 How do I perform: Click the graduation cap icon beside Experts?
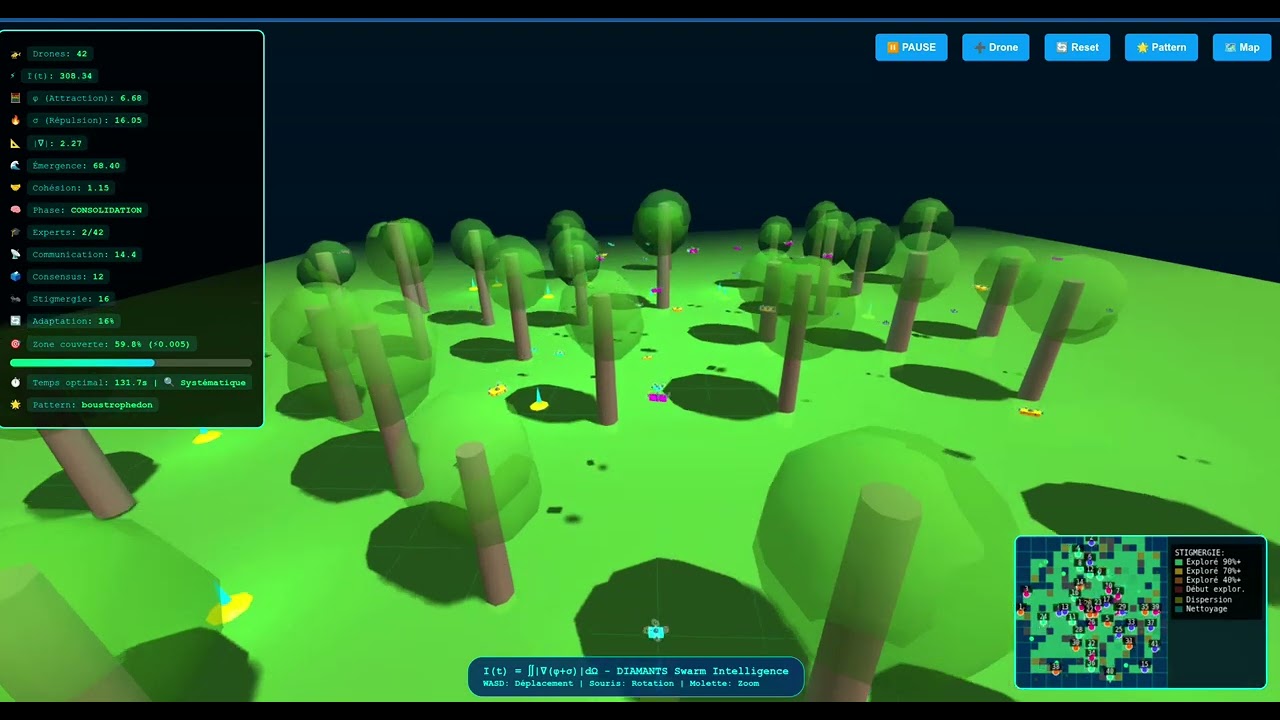point(15,232)
